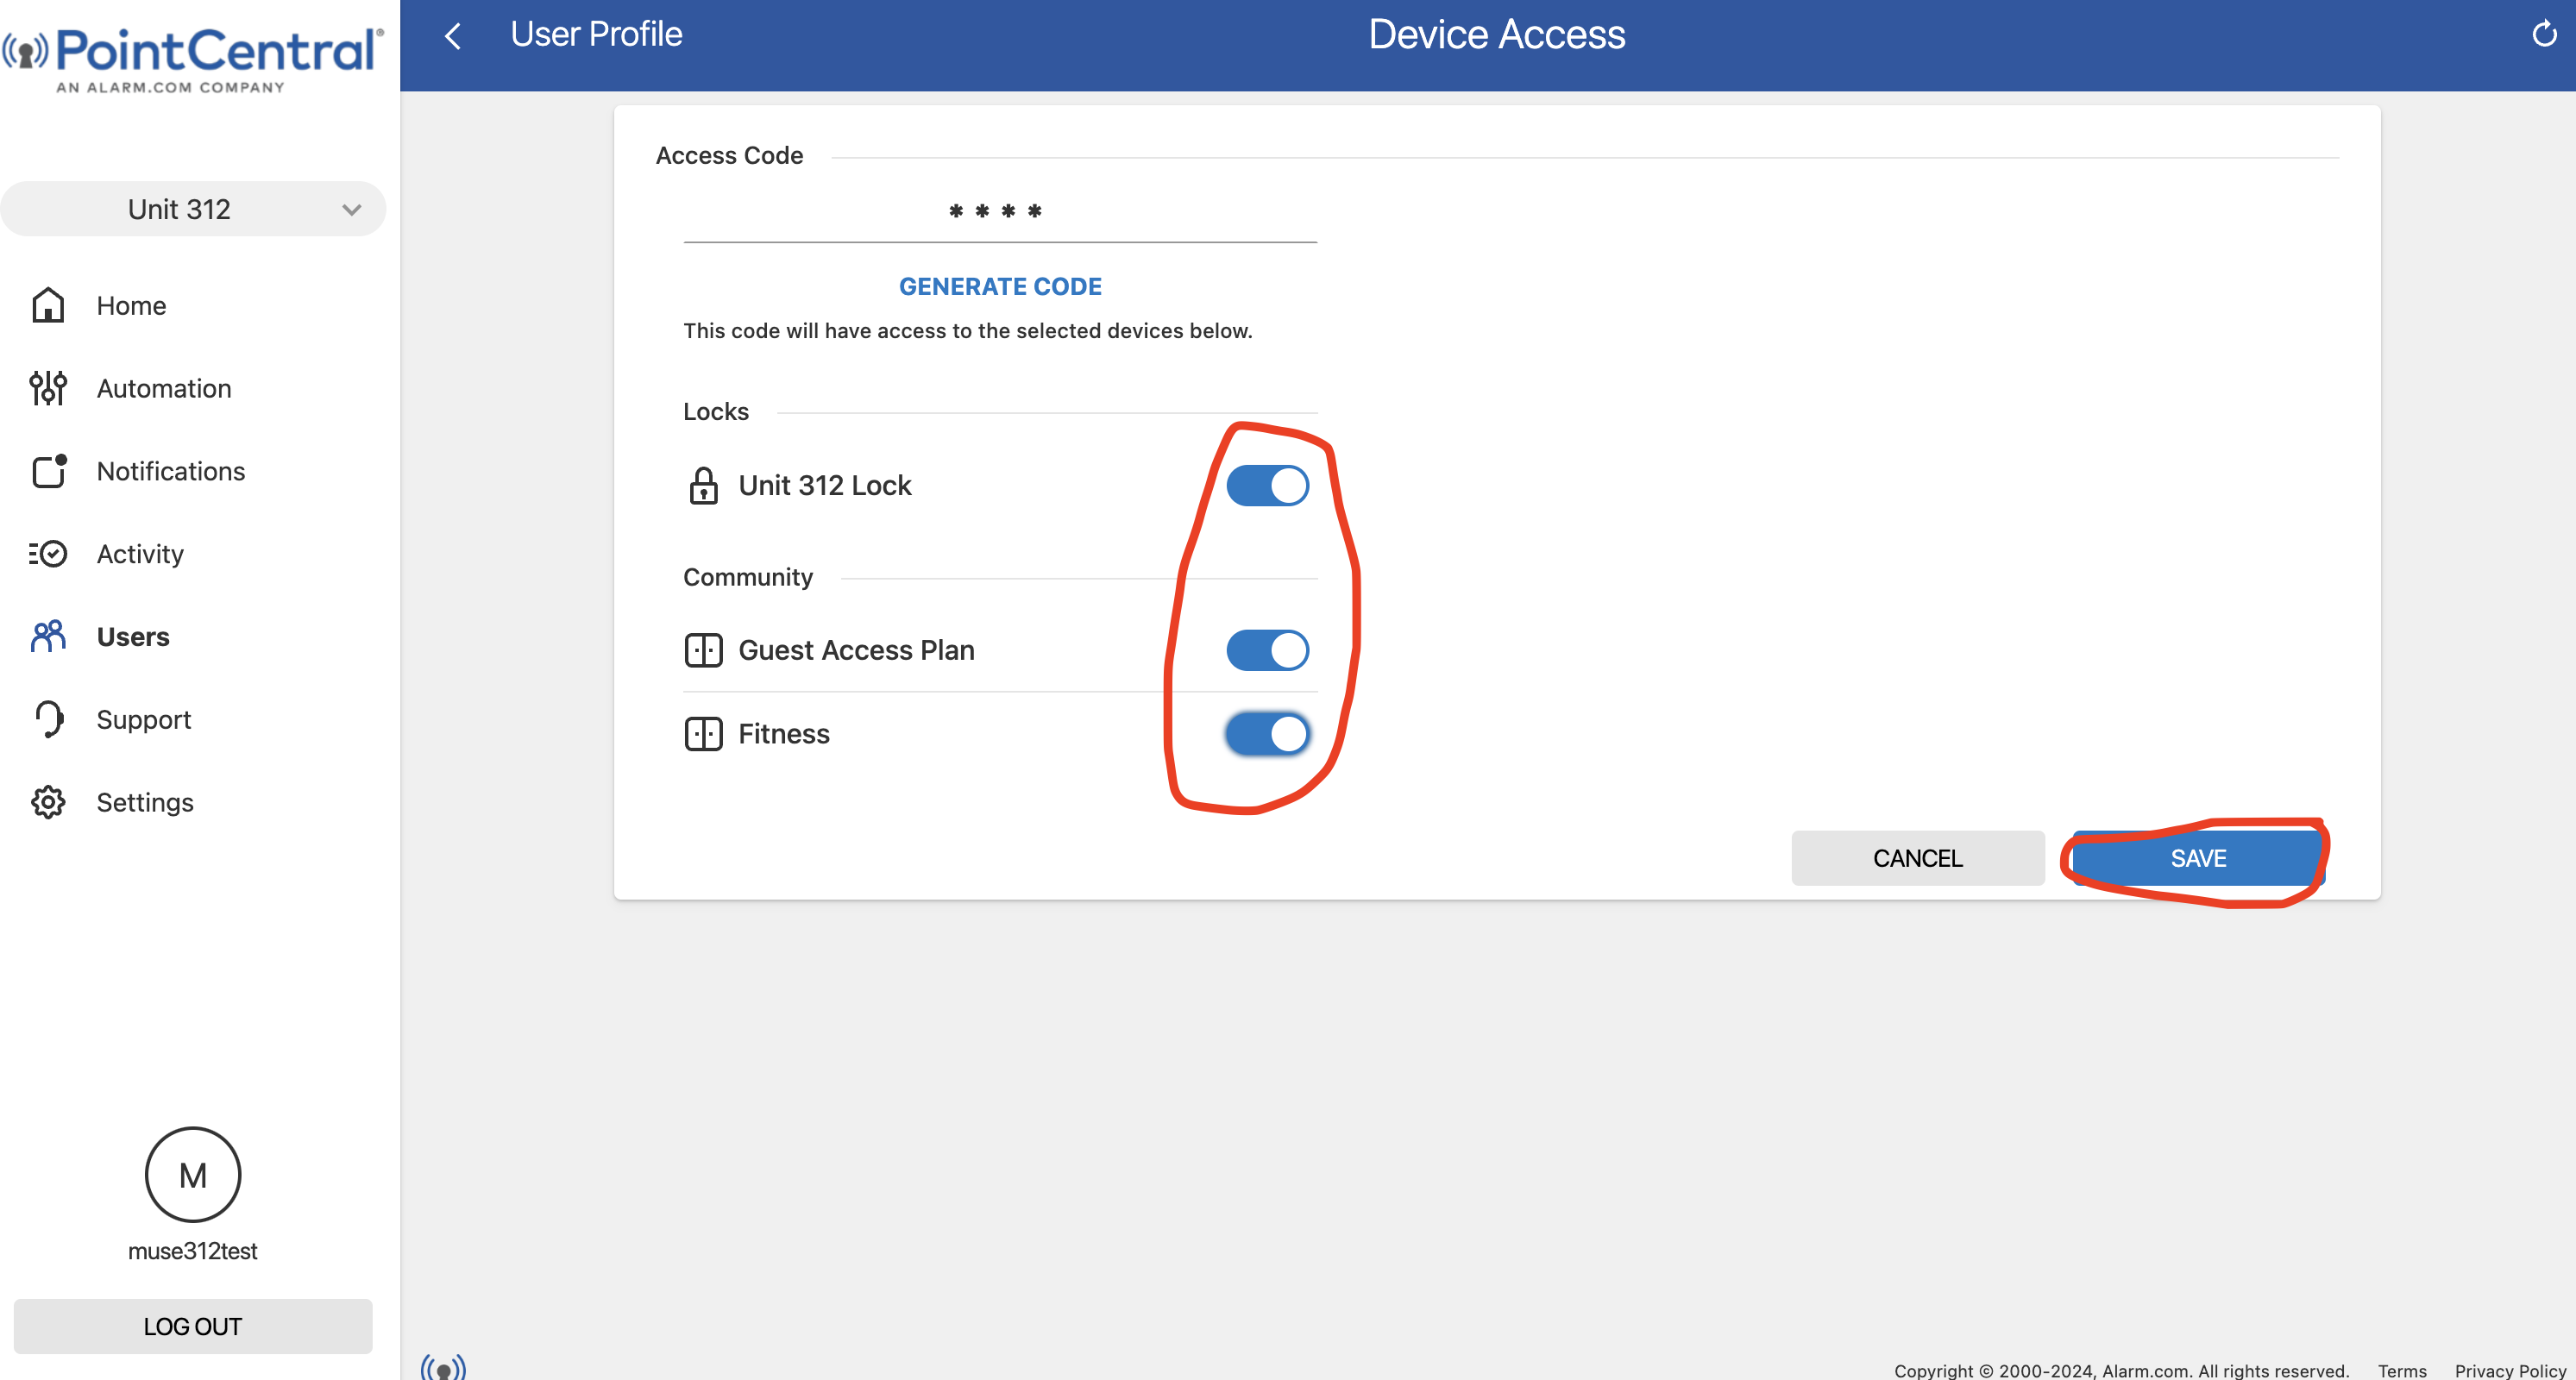2576x1380 pixels.
Task: Click the refresh icon in header
Action: point(2543,35)
